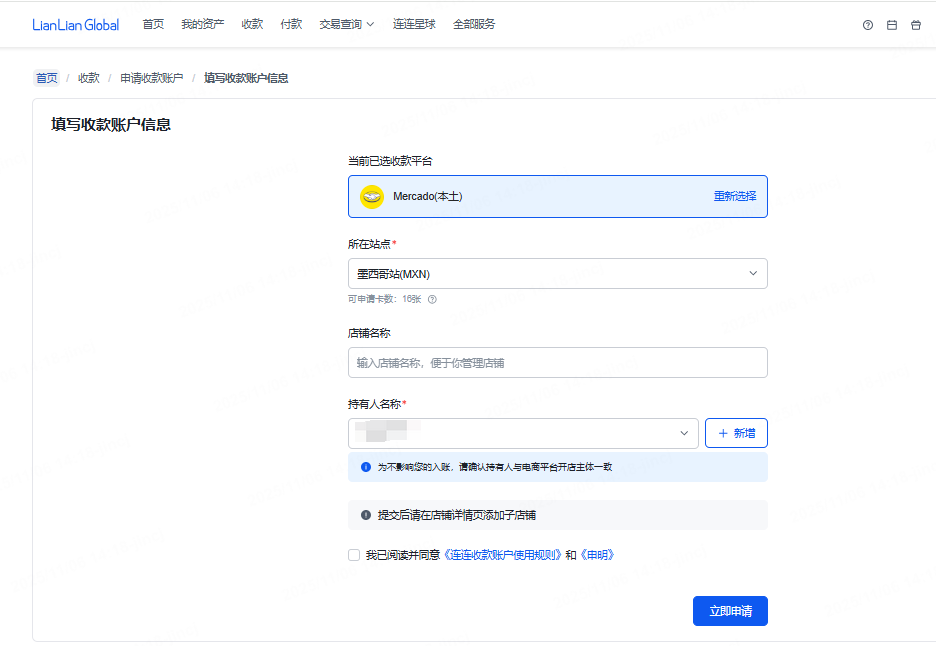The image size is (936, 646).
Task: Open the help question mark icon in header
Action: (x=868, y=25)
